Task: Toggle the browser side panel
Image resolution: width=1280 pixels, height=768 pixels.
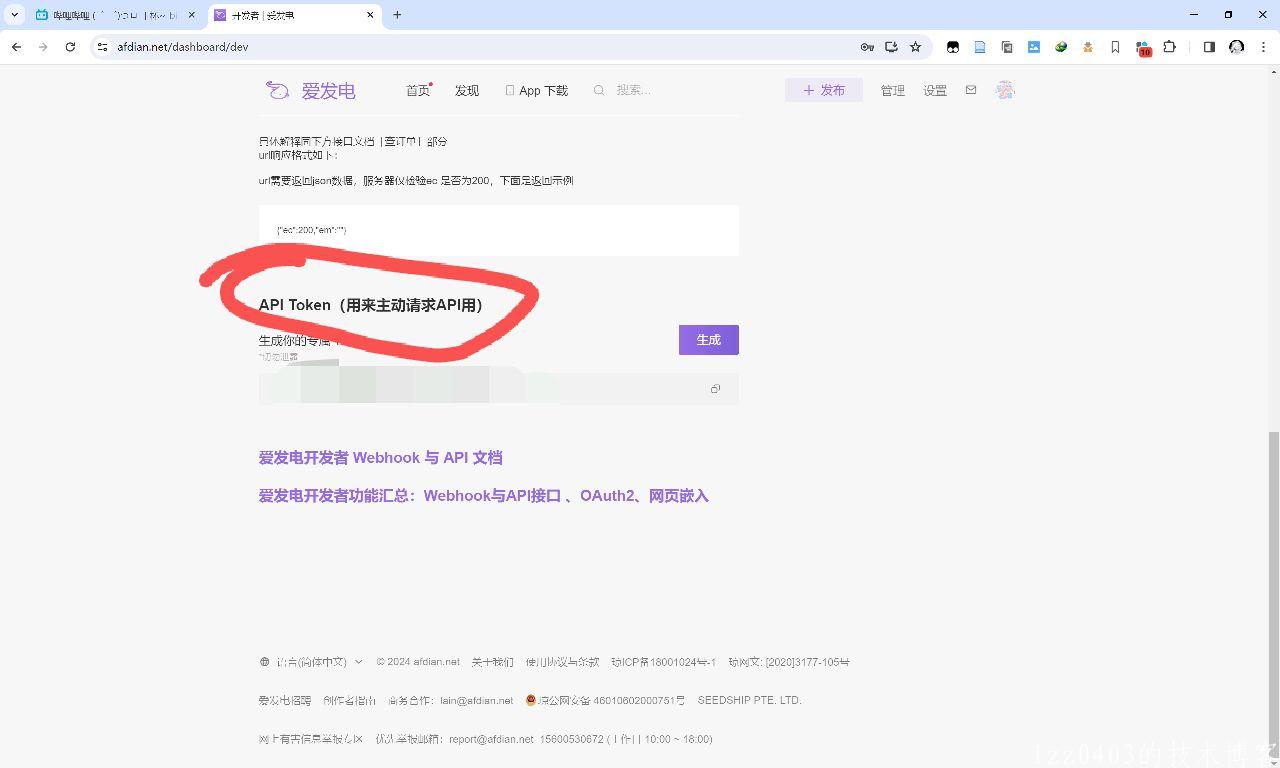Action: tap(1209, 47)
